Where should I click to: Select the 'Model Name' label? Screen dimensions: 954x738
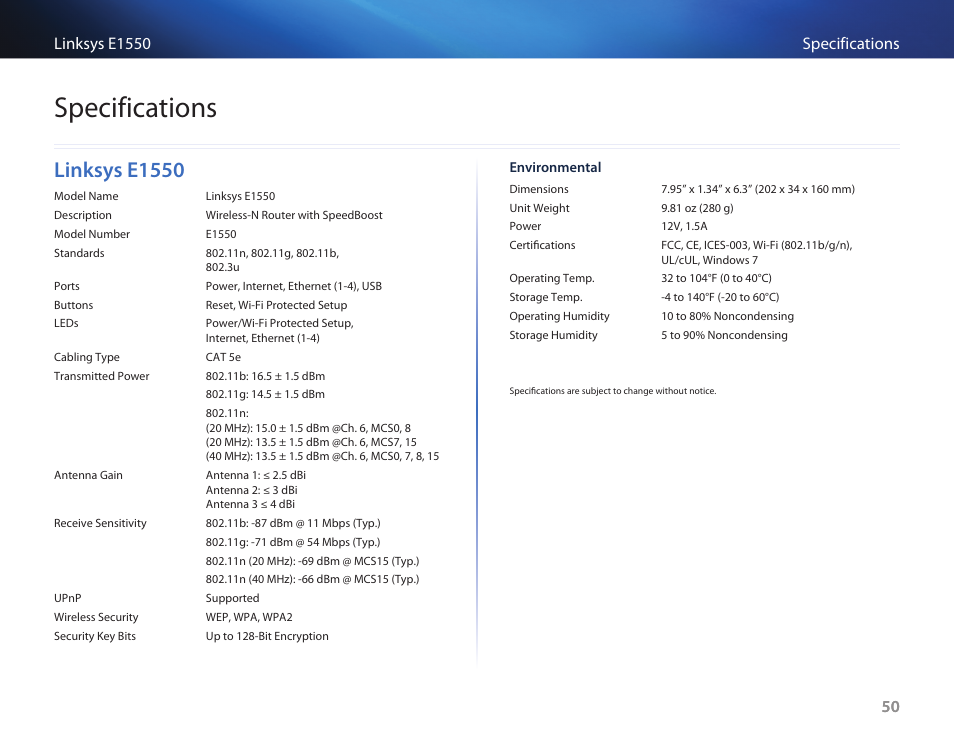(86, 196)
